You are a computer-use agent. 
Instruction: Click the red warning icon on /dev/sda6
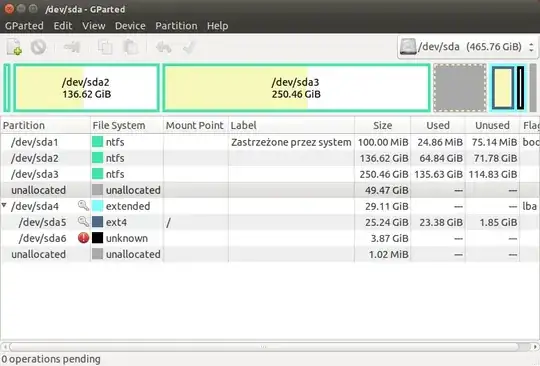coord(83,238)
